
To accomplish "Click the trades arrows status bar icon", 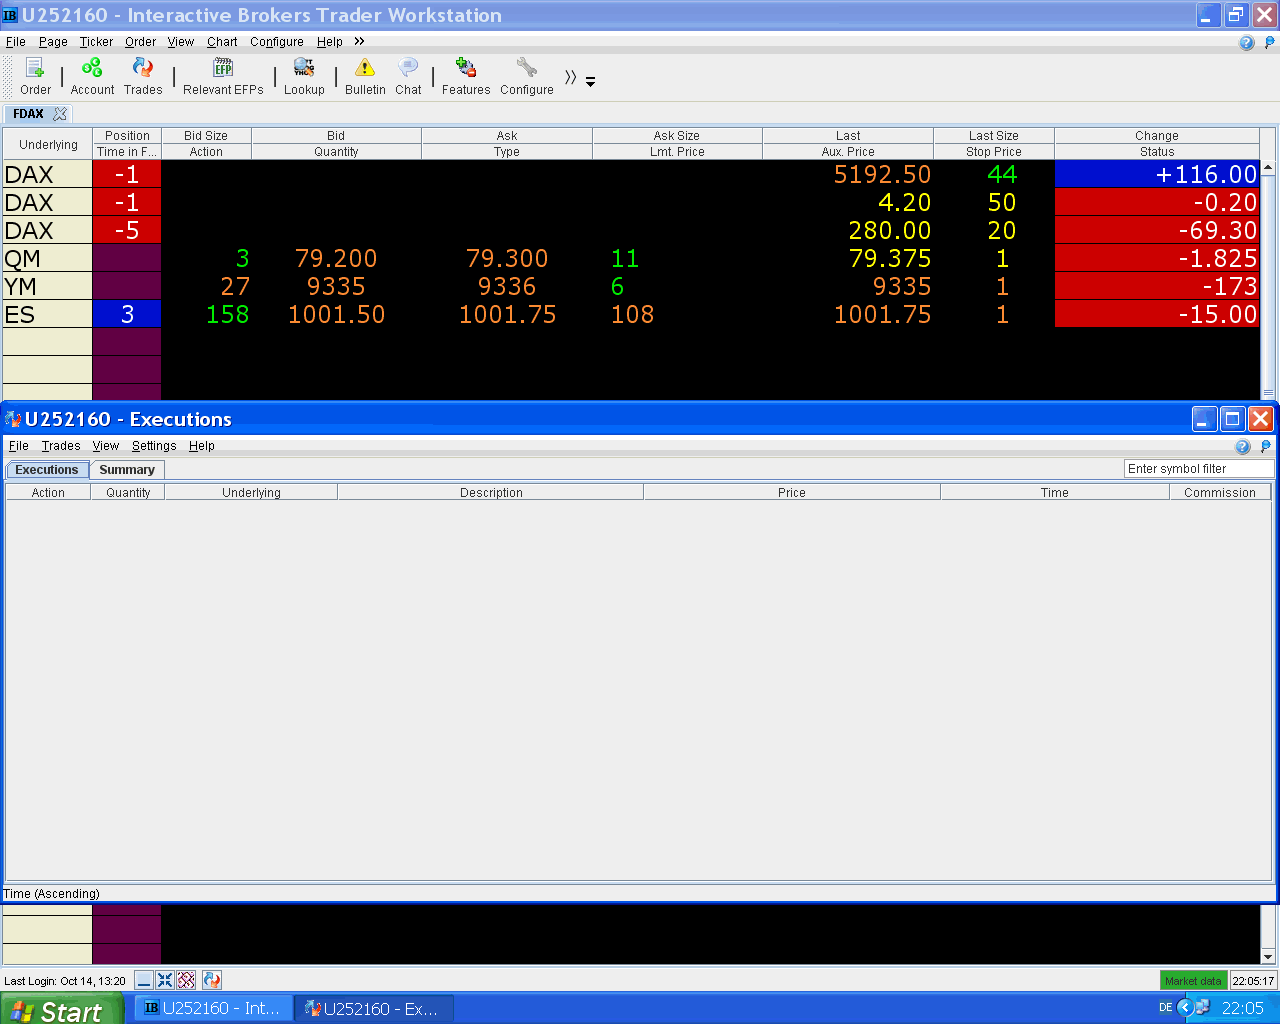I will [212, 980].
